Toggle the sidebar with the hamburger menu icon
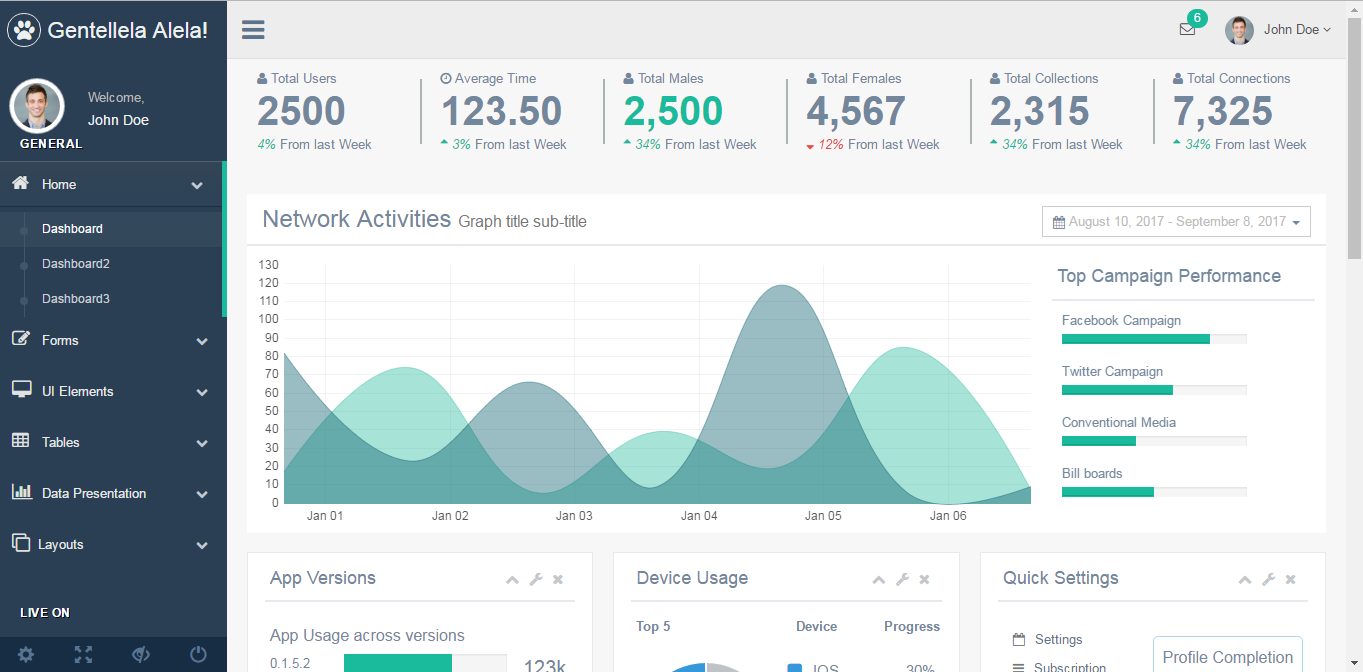This screenshot has height=672, width=1363. click(x=253, y=29)
